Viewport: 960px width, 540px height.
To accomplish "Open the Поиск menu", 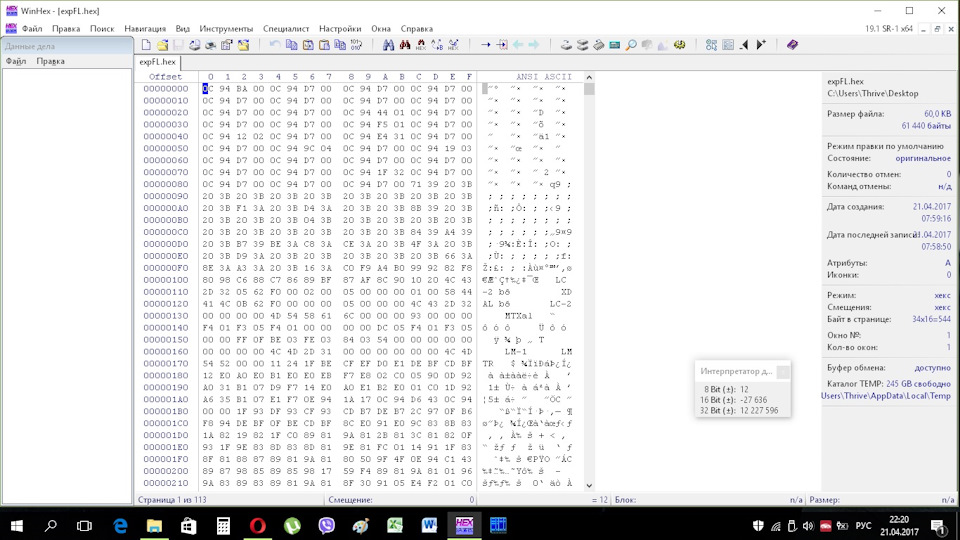I will [102, 29].
